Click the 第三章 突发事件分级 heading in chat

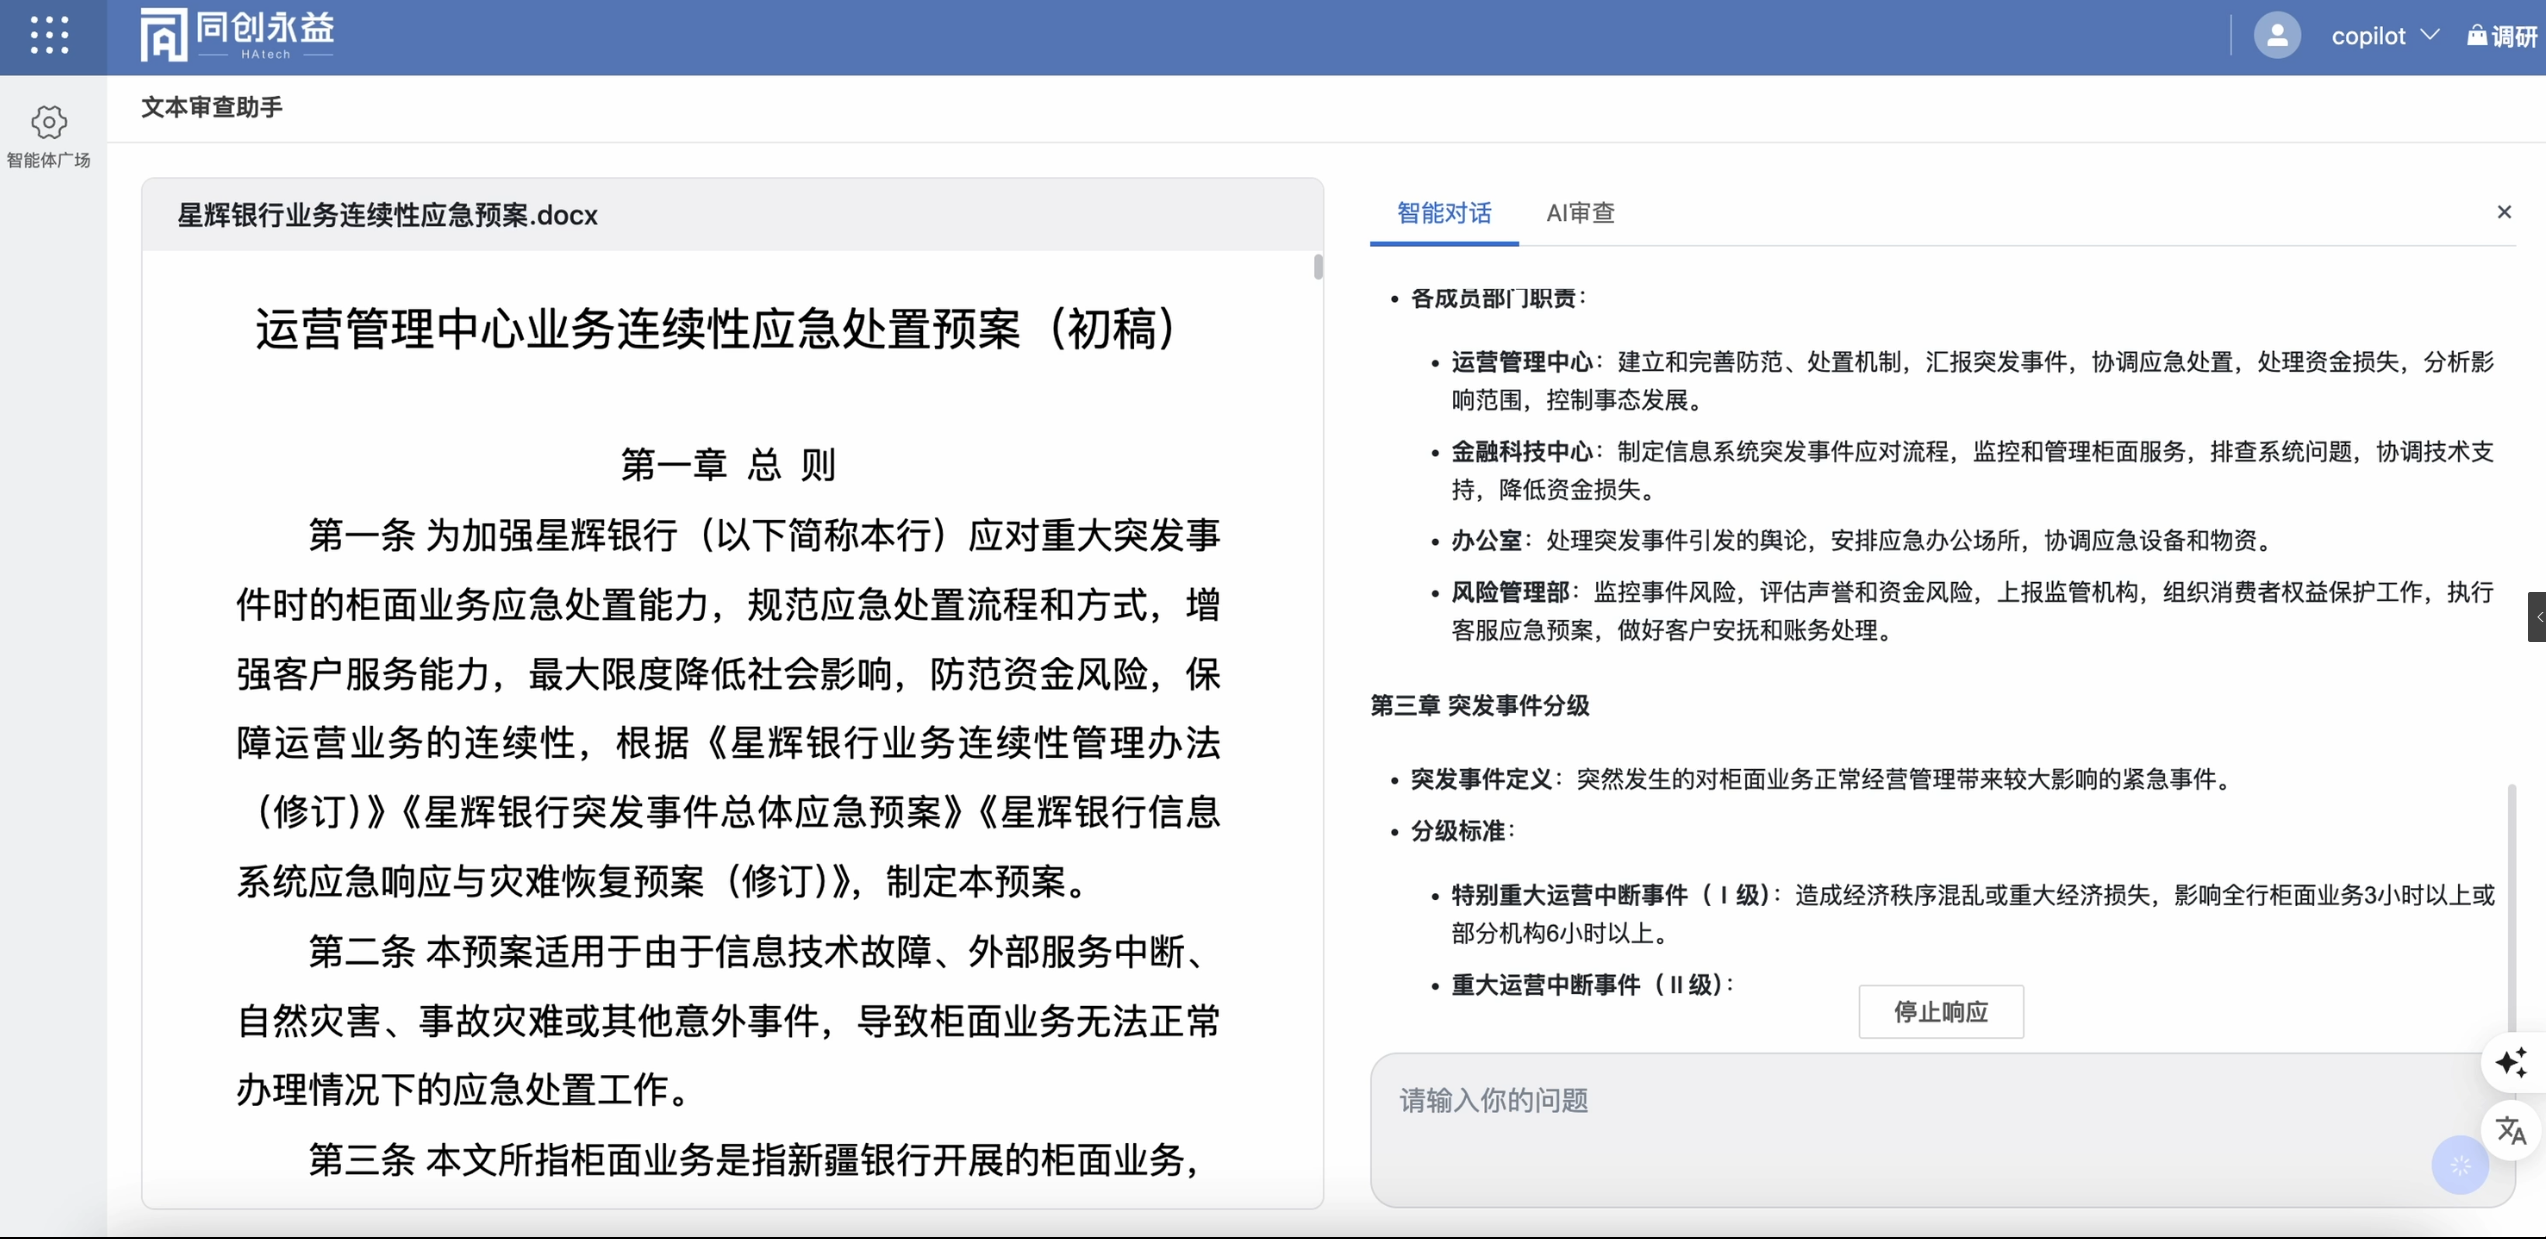click(1479, 706)
